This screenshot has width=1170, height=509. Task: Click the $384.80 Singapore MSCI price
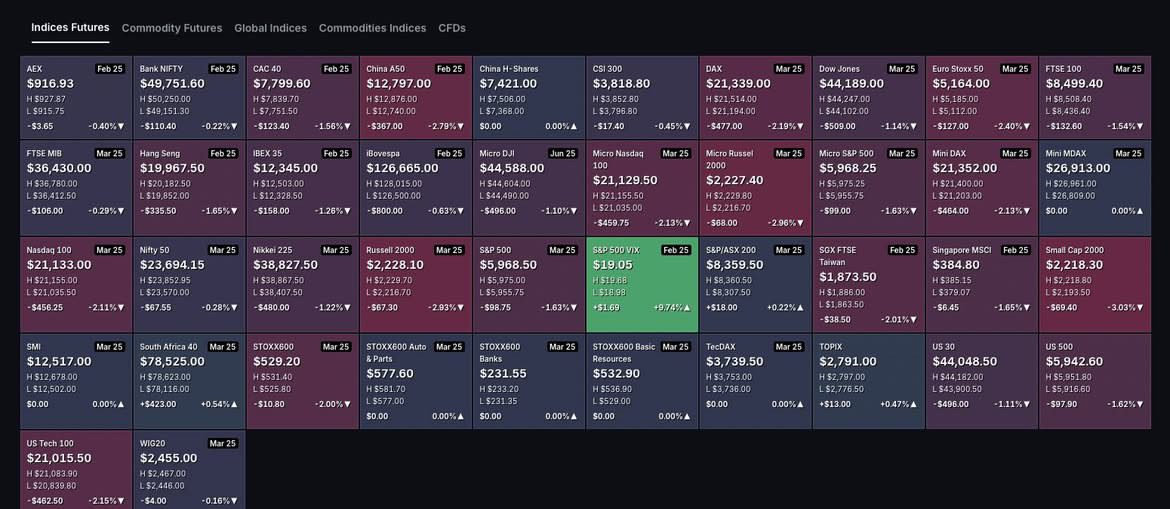pos(956,264)
